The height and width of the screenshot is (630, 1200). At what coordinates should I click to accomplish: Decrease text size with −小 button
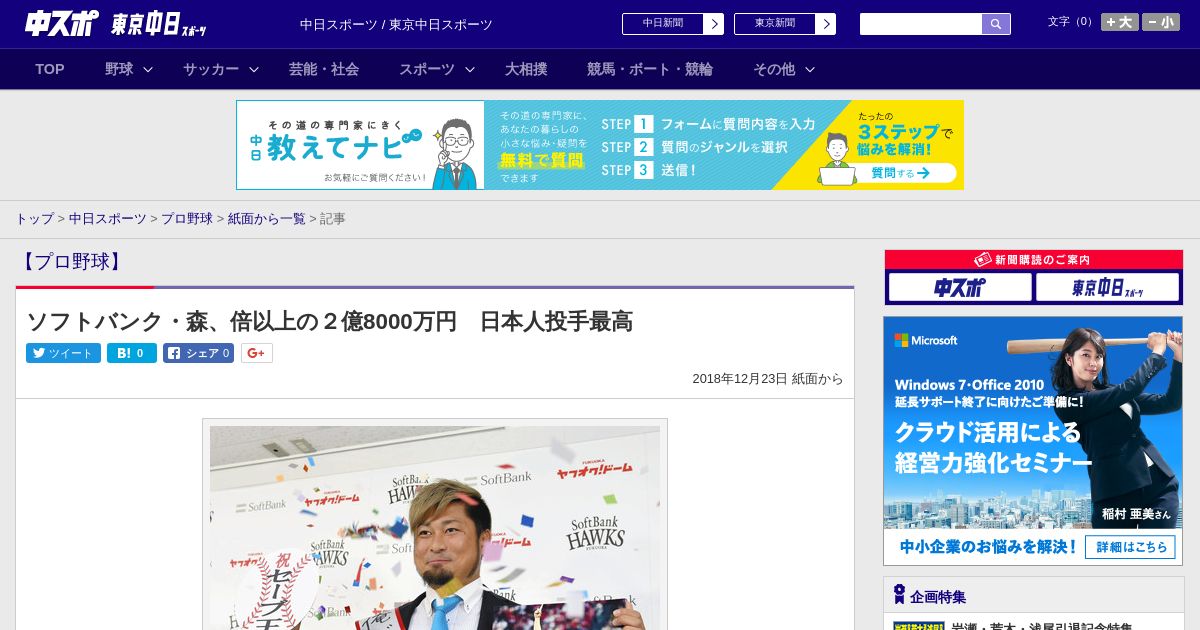[x=1161, y=22]
